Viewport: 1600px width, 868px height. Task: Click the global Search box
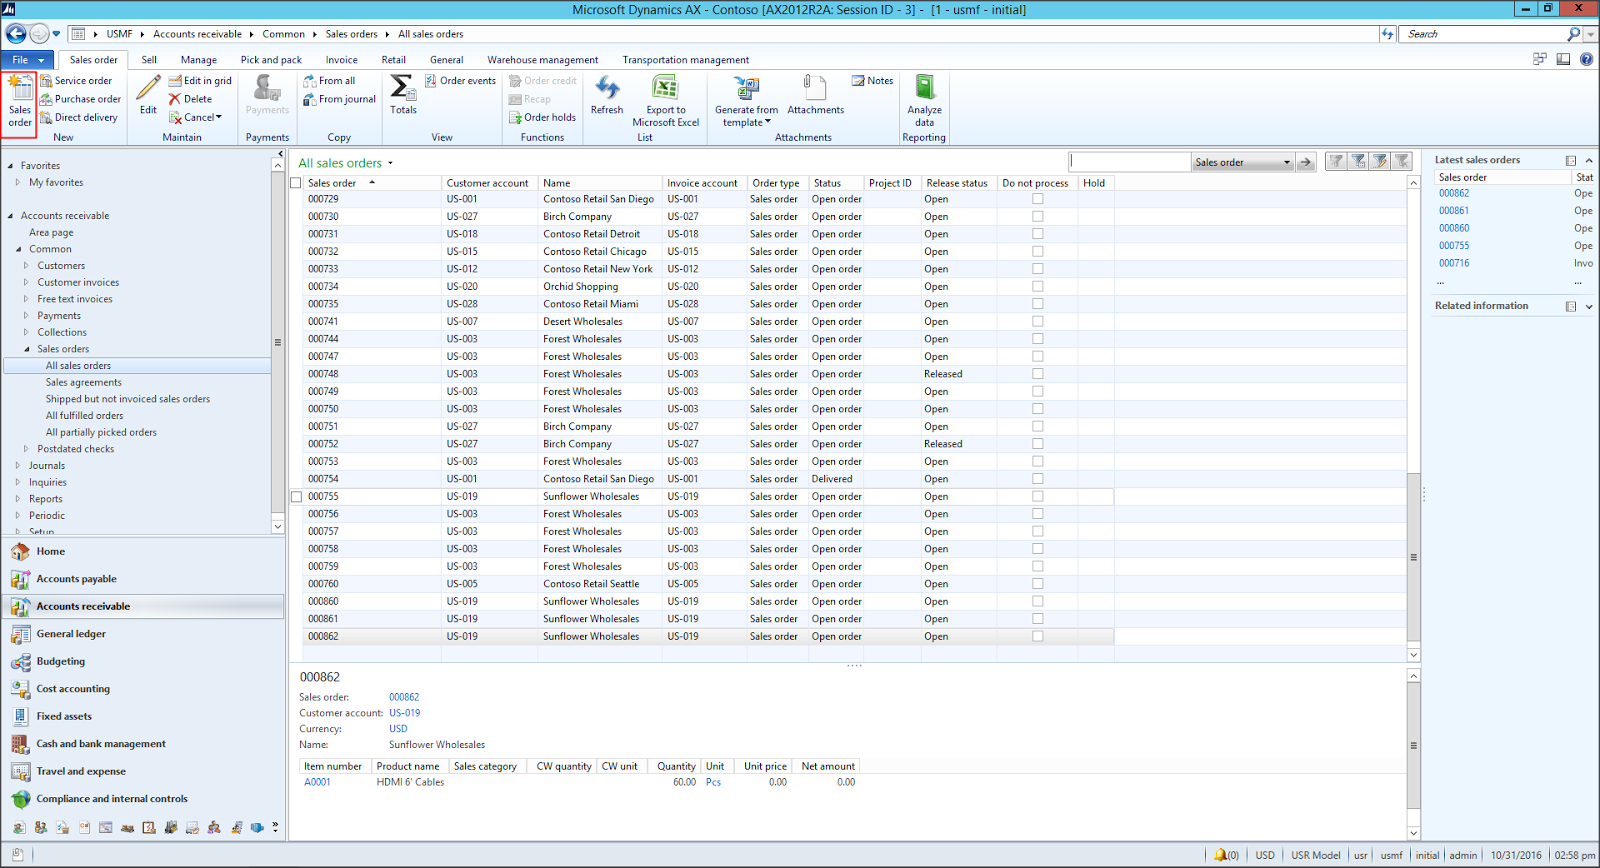(1484, 34)
